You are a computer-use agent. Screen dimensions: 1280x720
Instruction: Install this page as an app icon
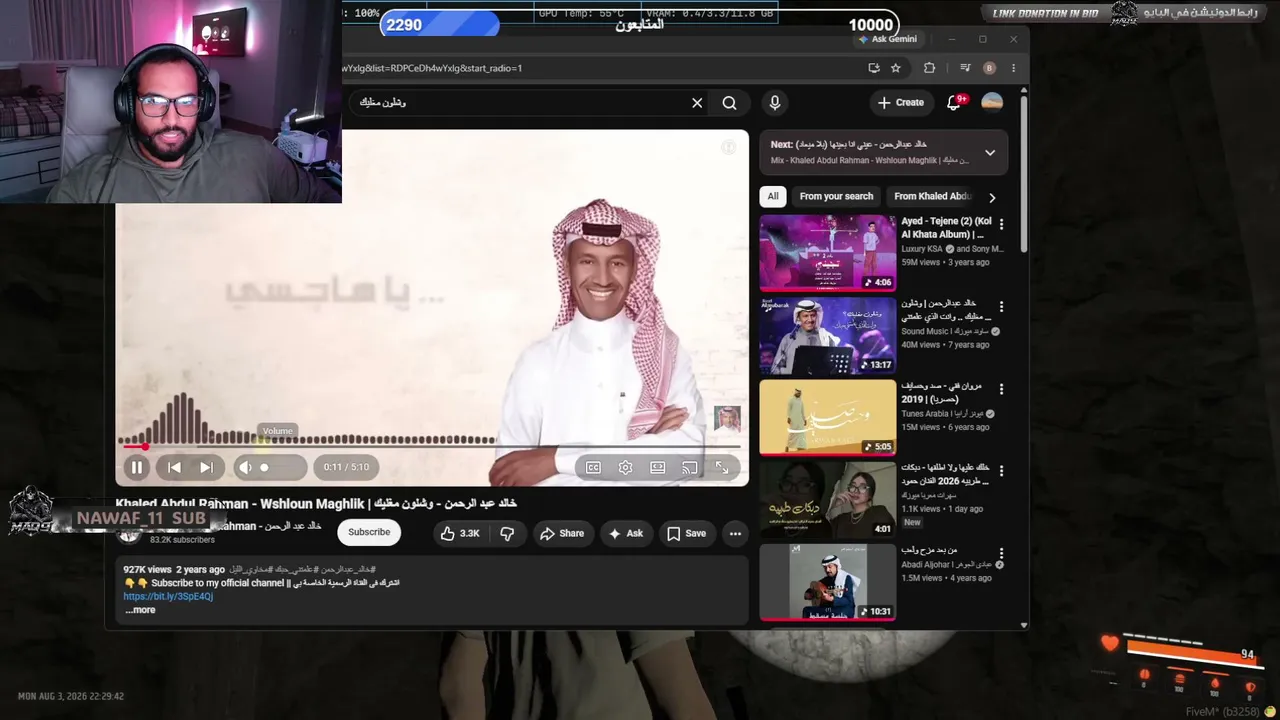(874, 68)
